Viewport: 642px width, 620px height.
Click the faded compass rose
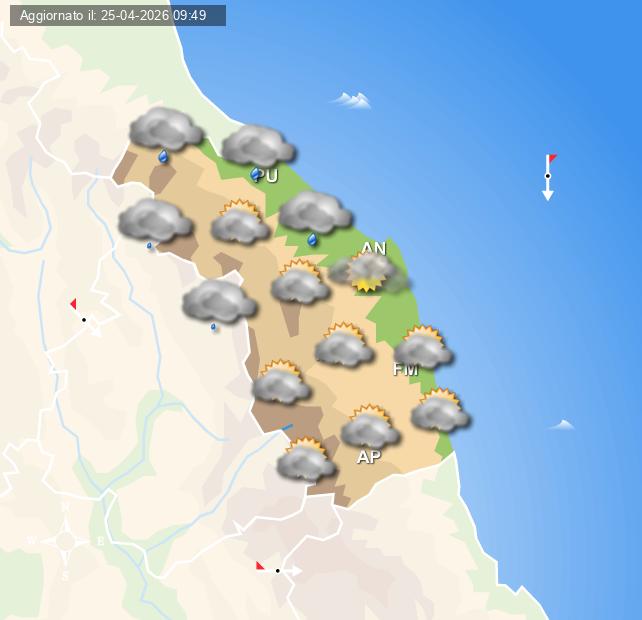tap(66, 541)
